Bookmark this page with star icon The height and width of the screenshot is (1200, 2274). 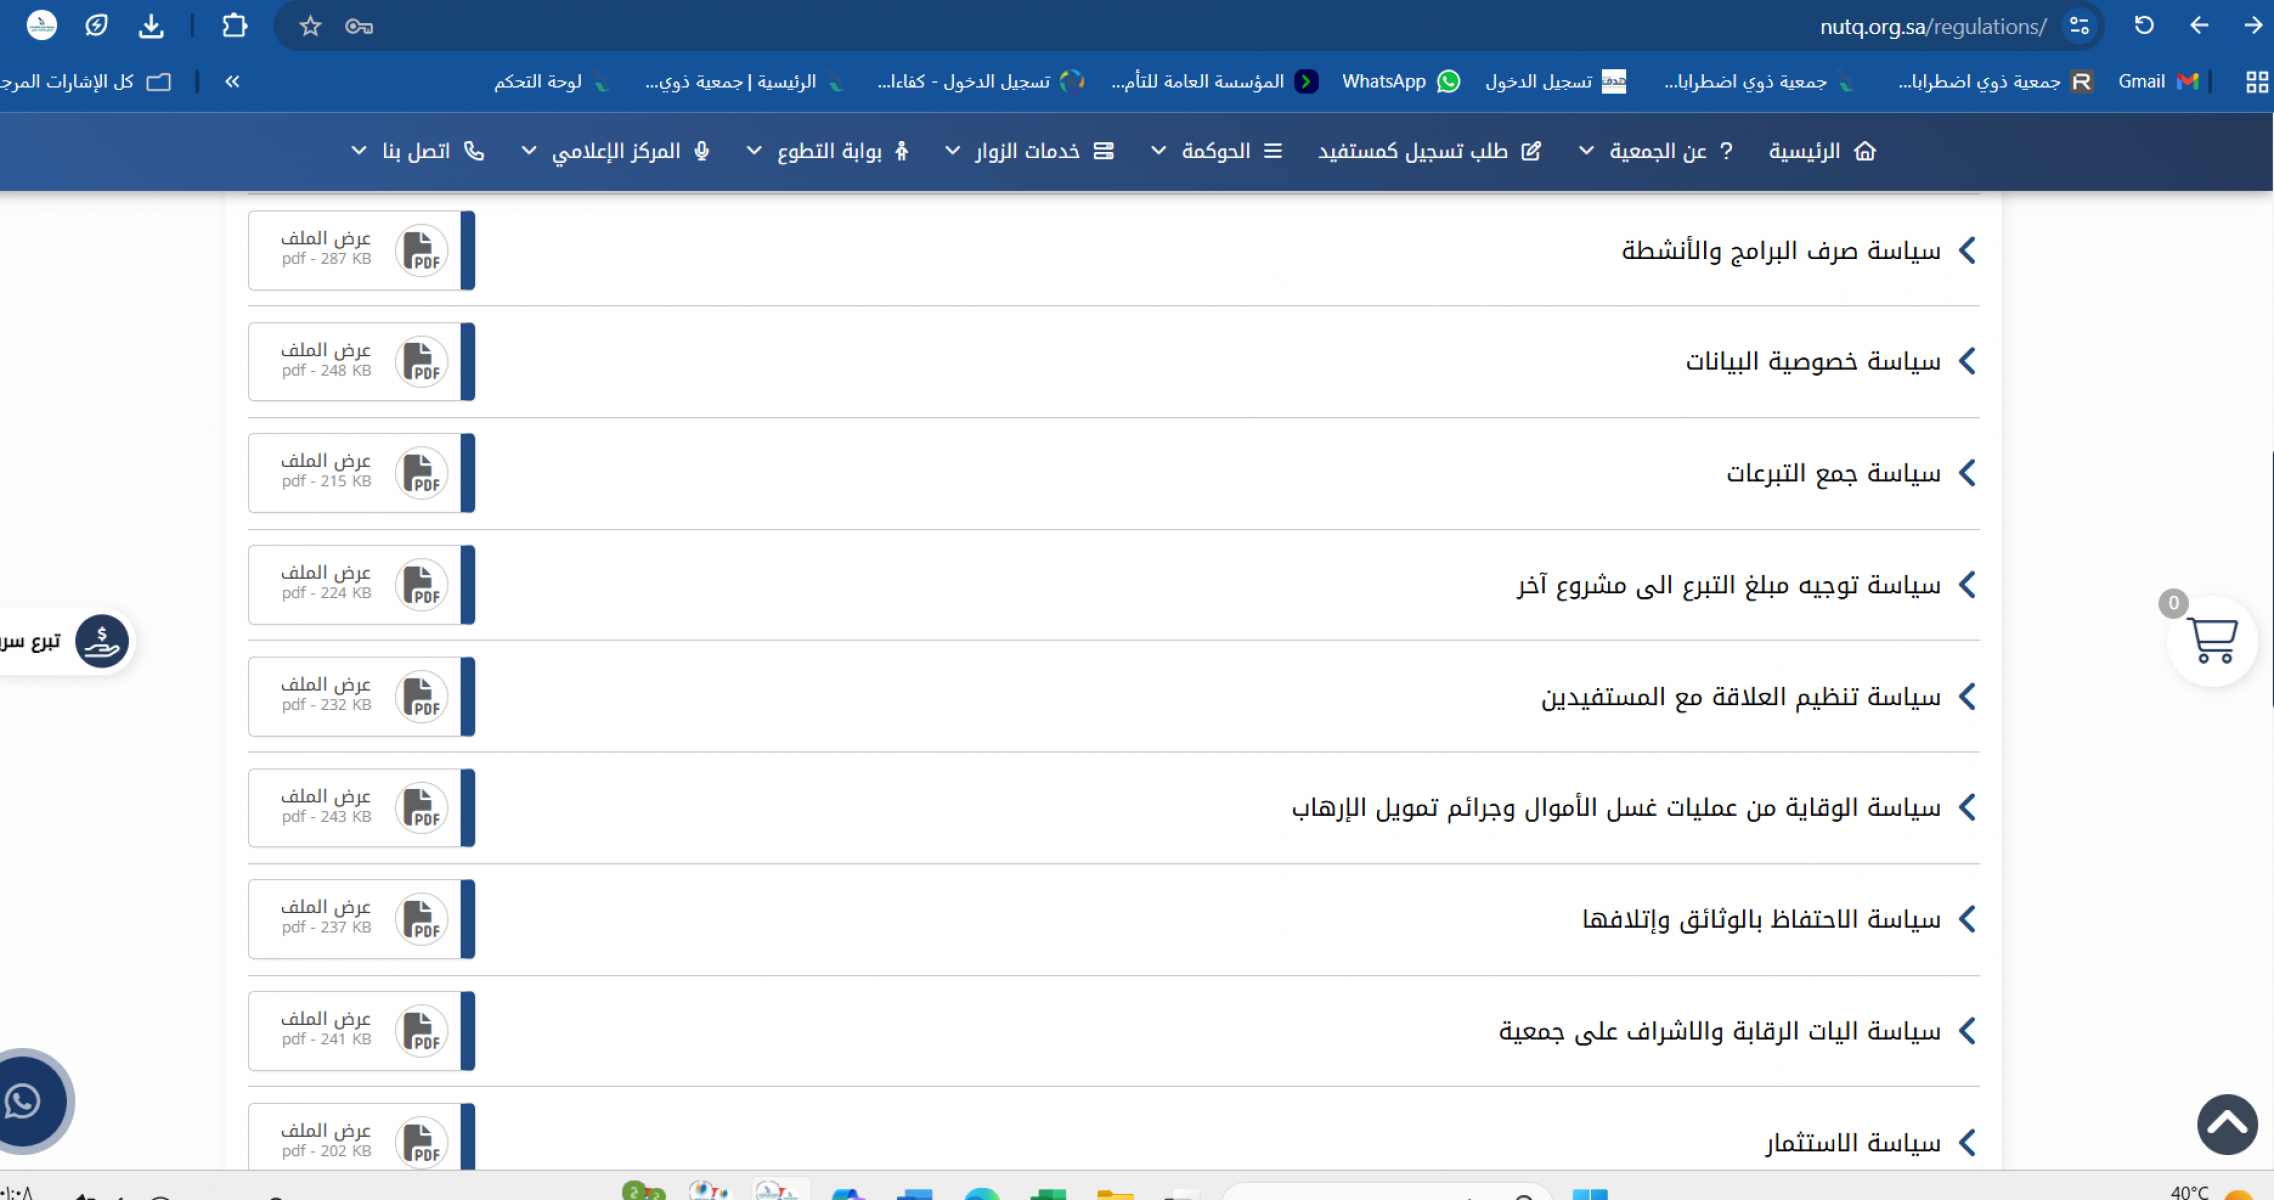[x=310, y=26]
